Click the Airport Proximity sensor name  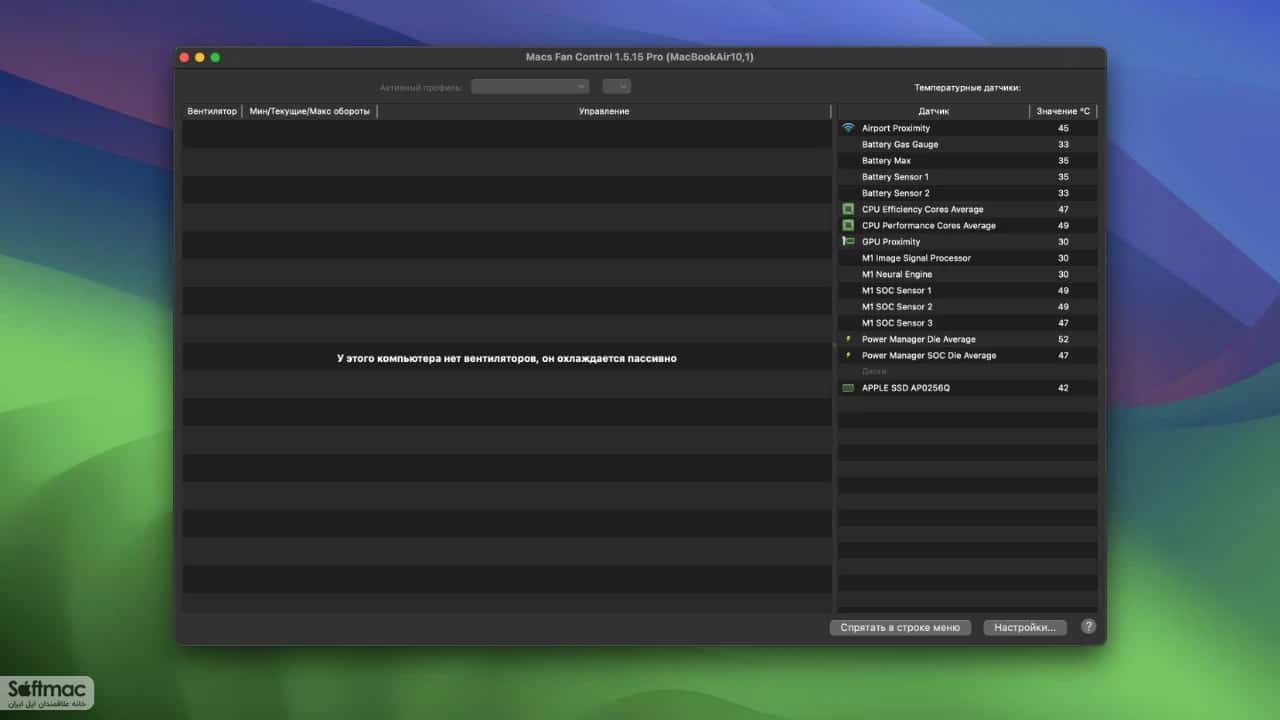(x=896, y=128)
